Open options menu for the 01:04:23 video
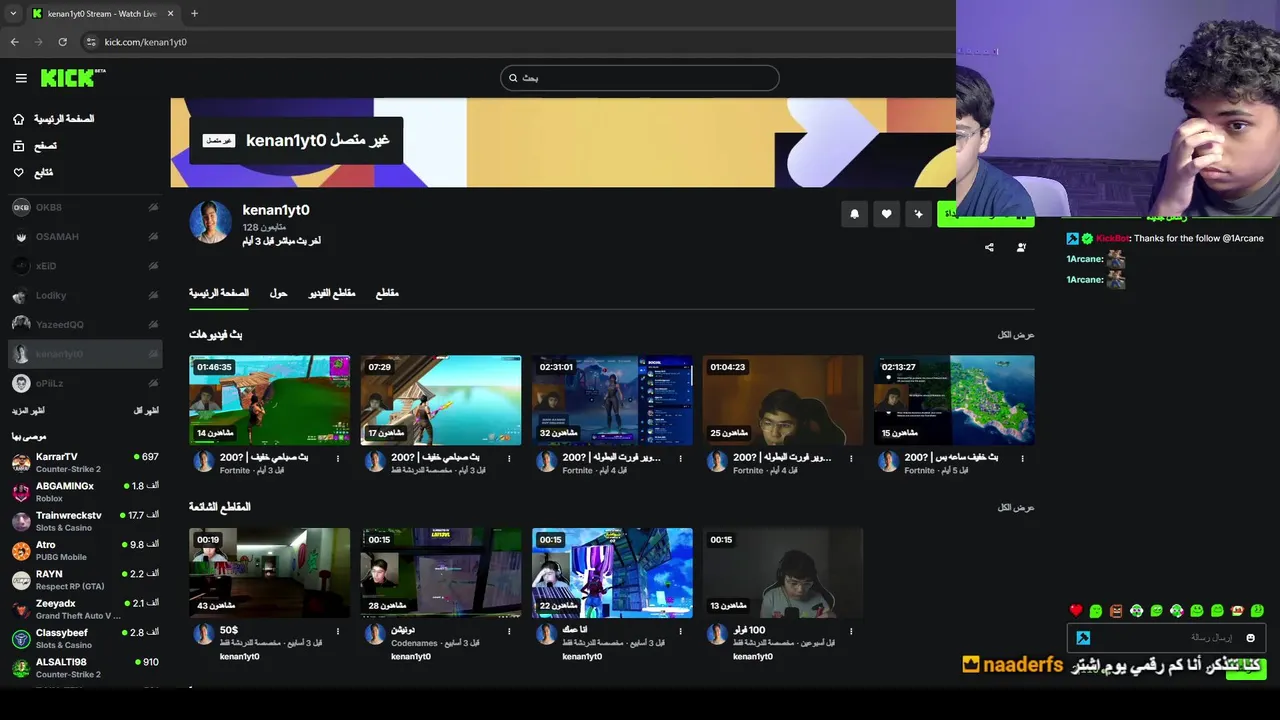 (x=851, y=458)
